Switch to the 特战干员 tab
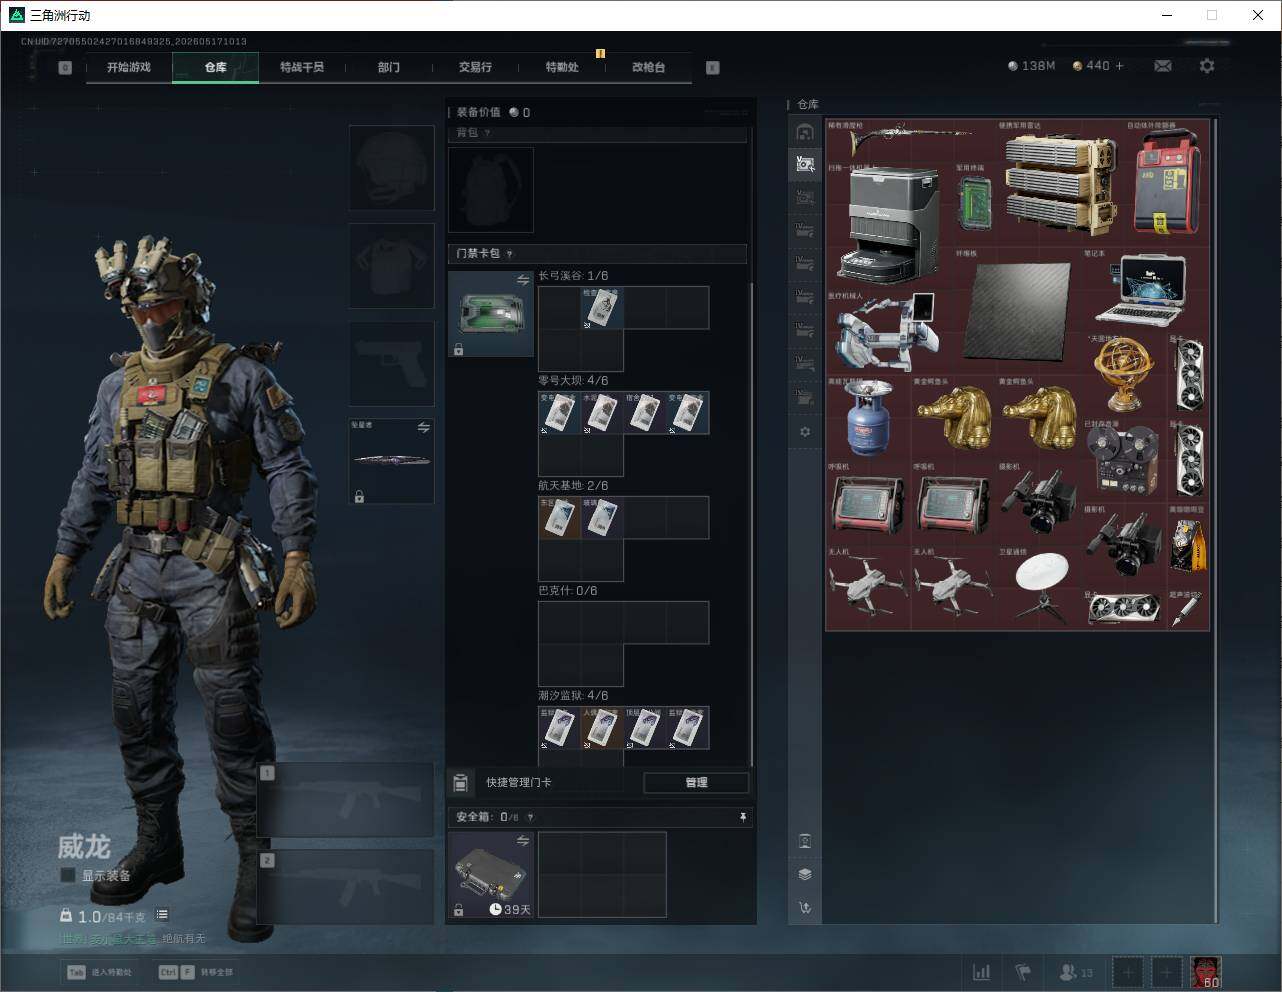Image resolution: width=1282 pixels, height=992 pixels. tap(302, 67)
